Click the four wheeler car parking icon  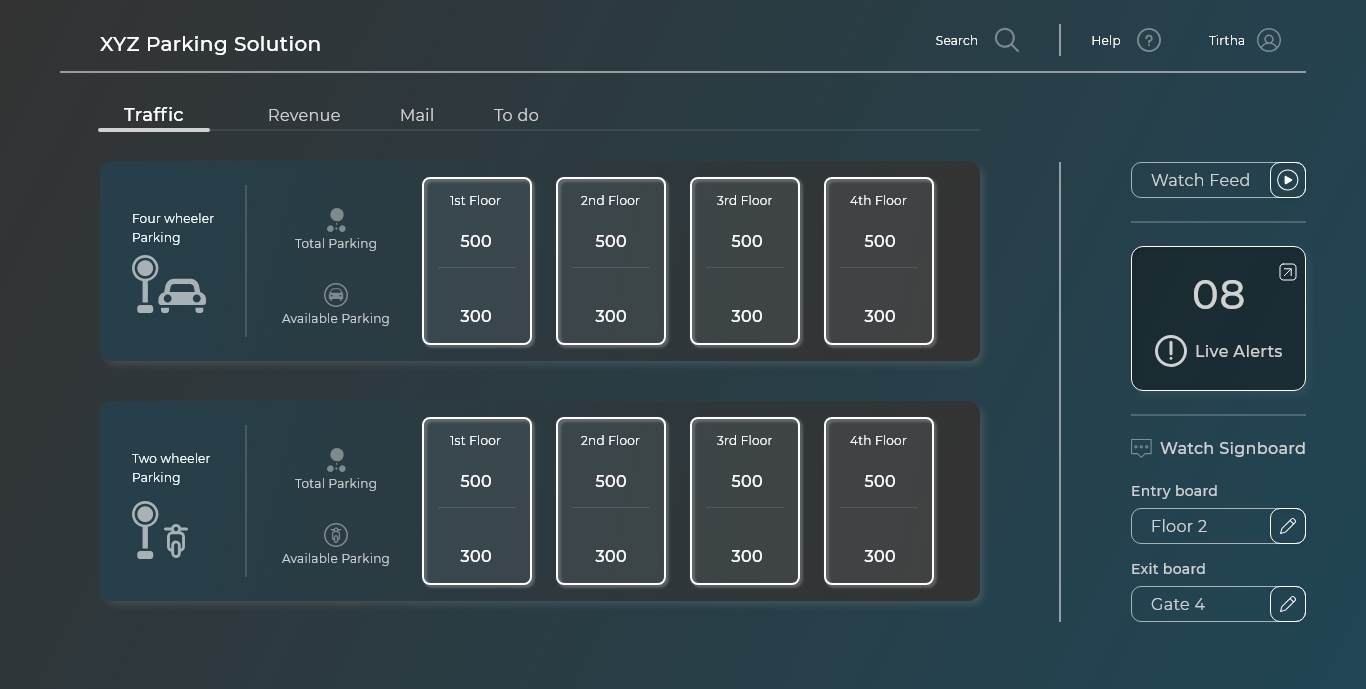169,285
